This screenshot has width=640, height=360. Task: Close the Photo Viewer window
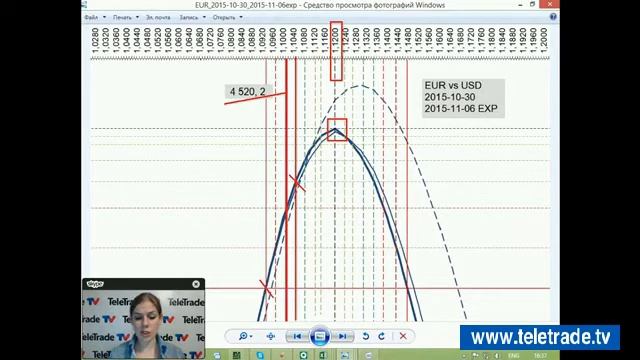[x=549, y=4]
